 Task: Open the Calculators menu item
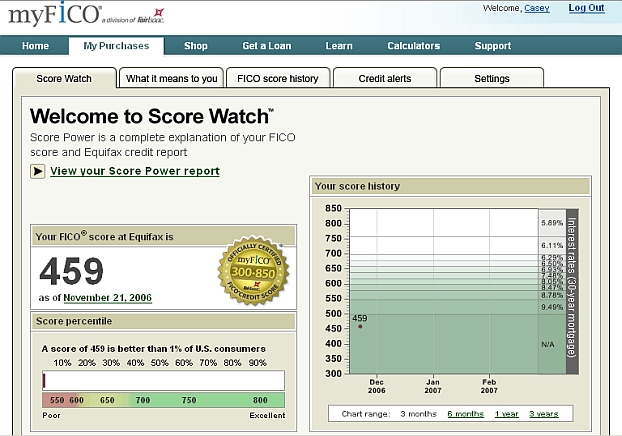413,46
